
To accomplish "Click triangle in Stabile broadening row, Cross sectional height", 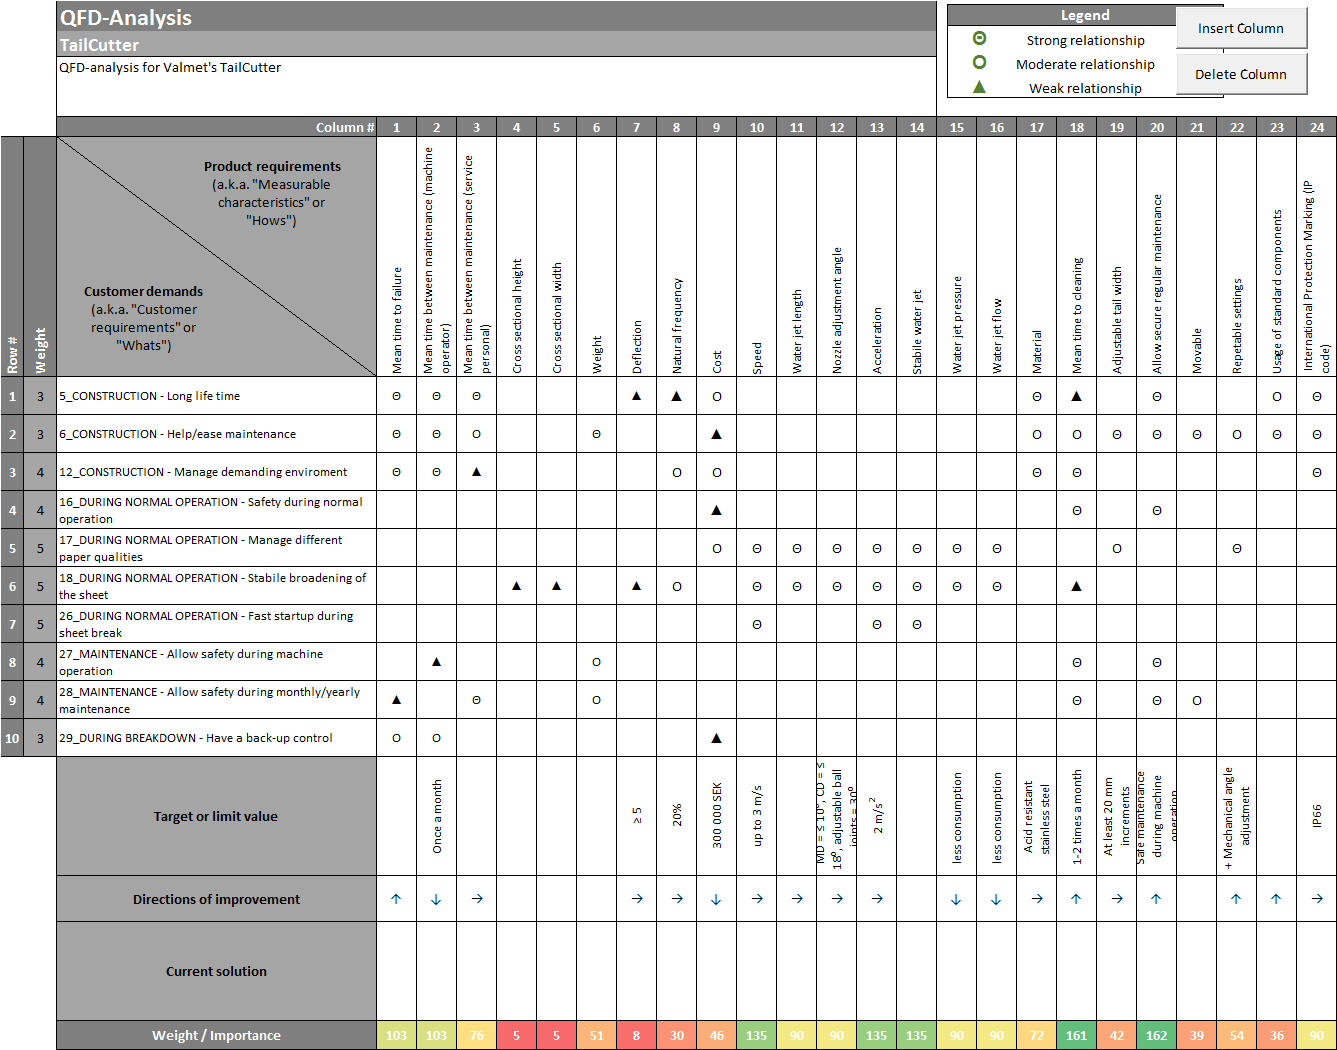I will [x=516, y=586].
